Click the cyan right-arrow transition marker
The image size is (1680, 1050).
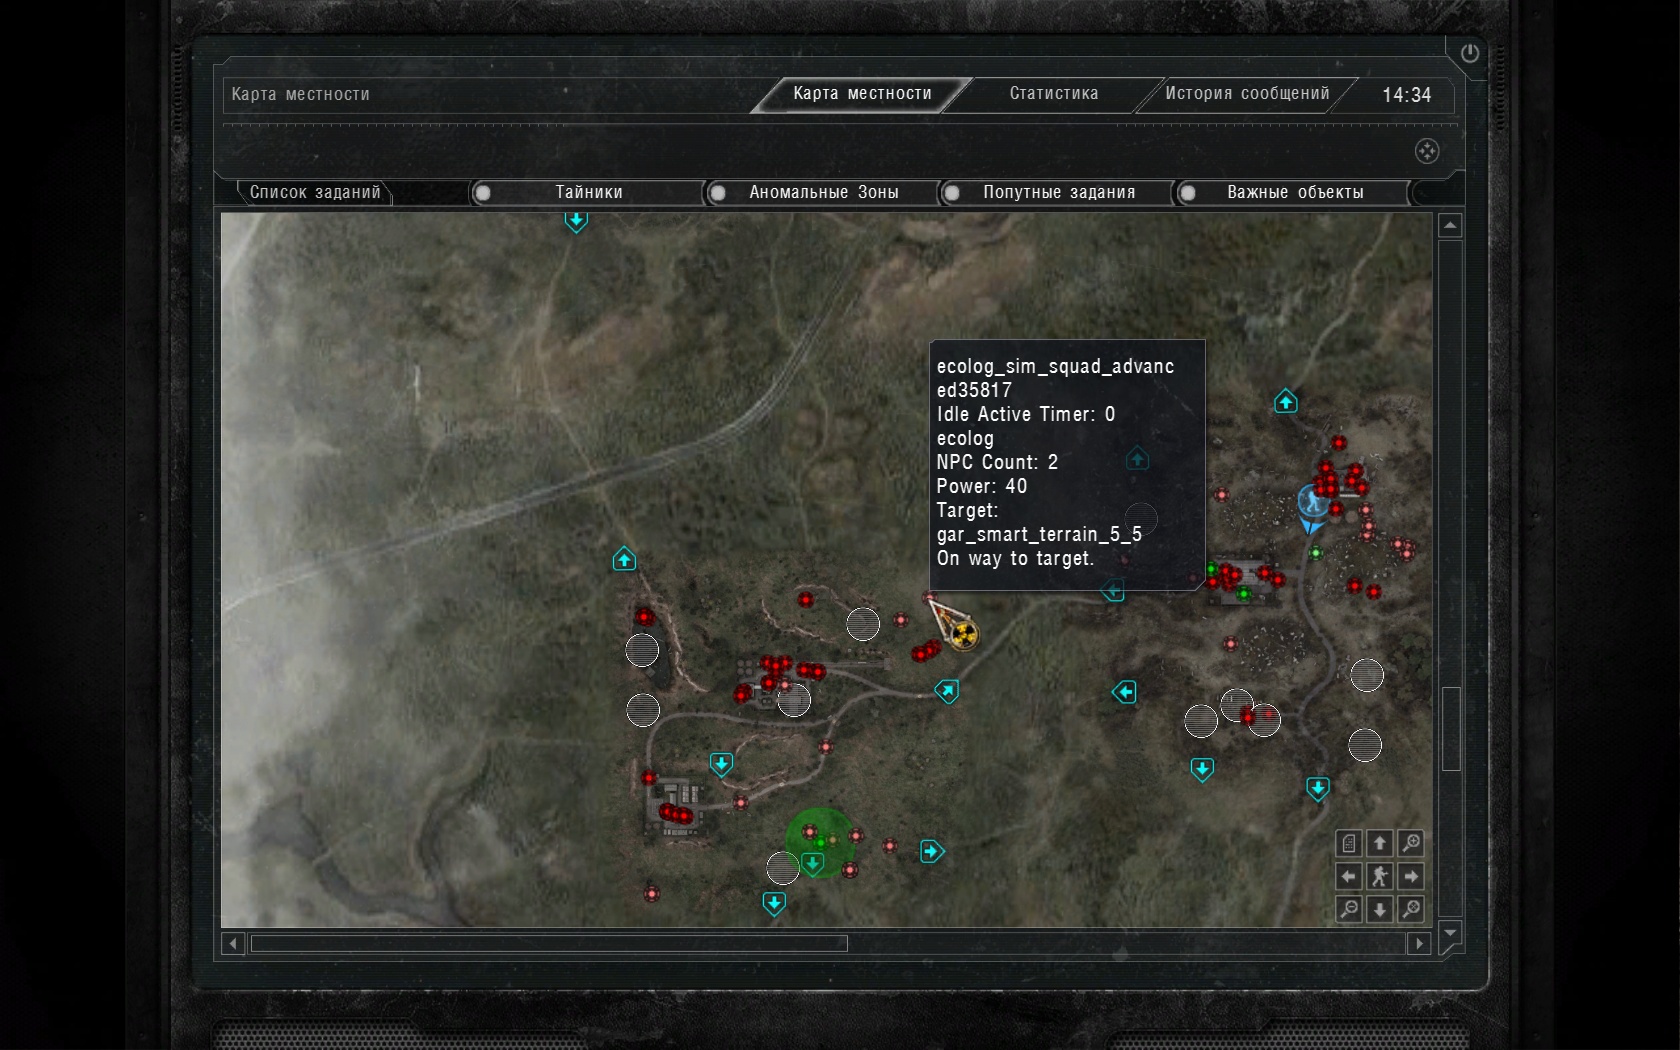click(932, 852)
